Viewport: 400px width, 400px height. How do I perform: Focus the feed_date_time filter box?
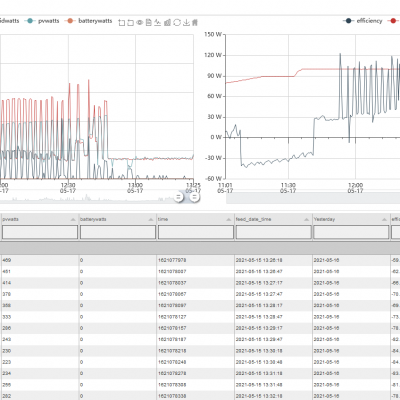click(x=273, y=232)
